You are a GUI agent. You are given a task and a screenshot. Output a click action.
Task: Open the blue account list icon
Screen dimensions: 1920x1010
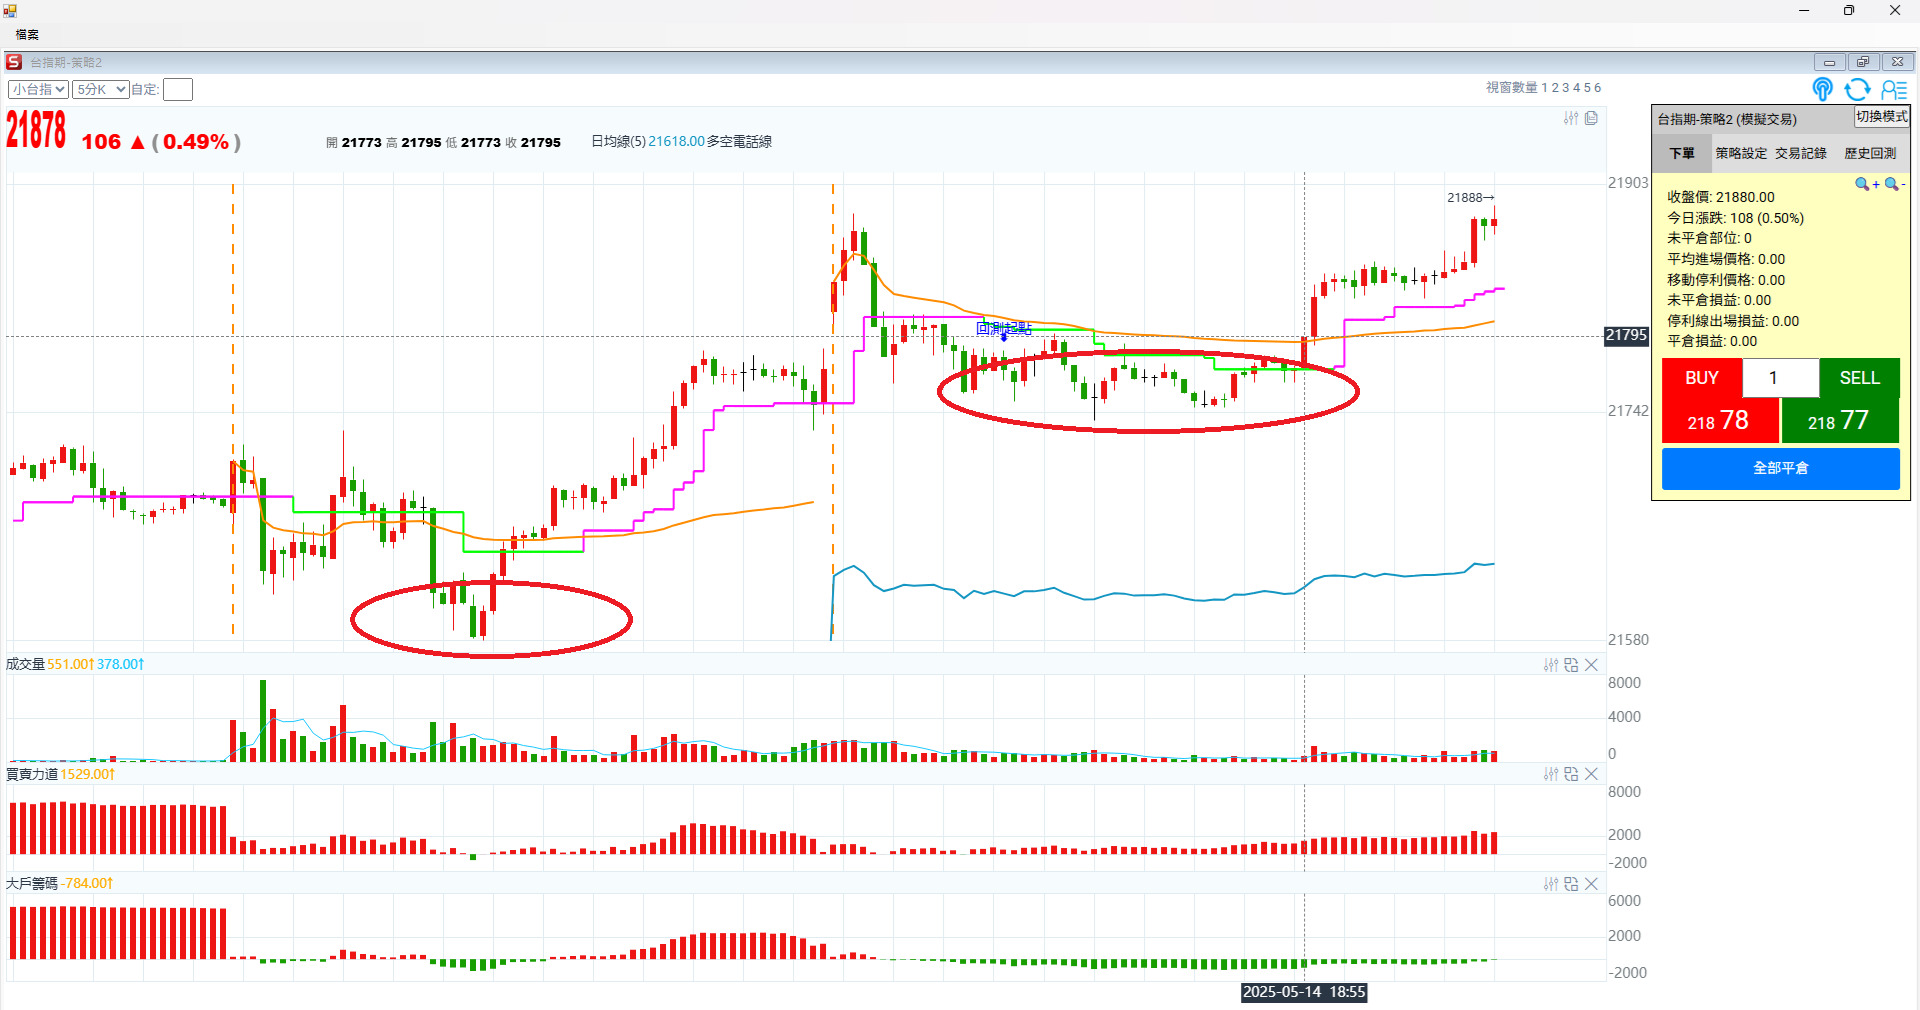pos(1894,90)
